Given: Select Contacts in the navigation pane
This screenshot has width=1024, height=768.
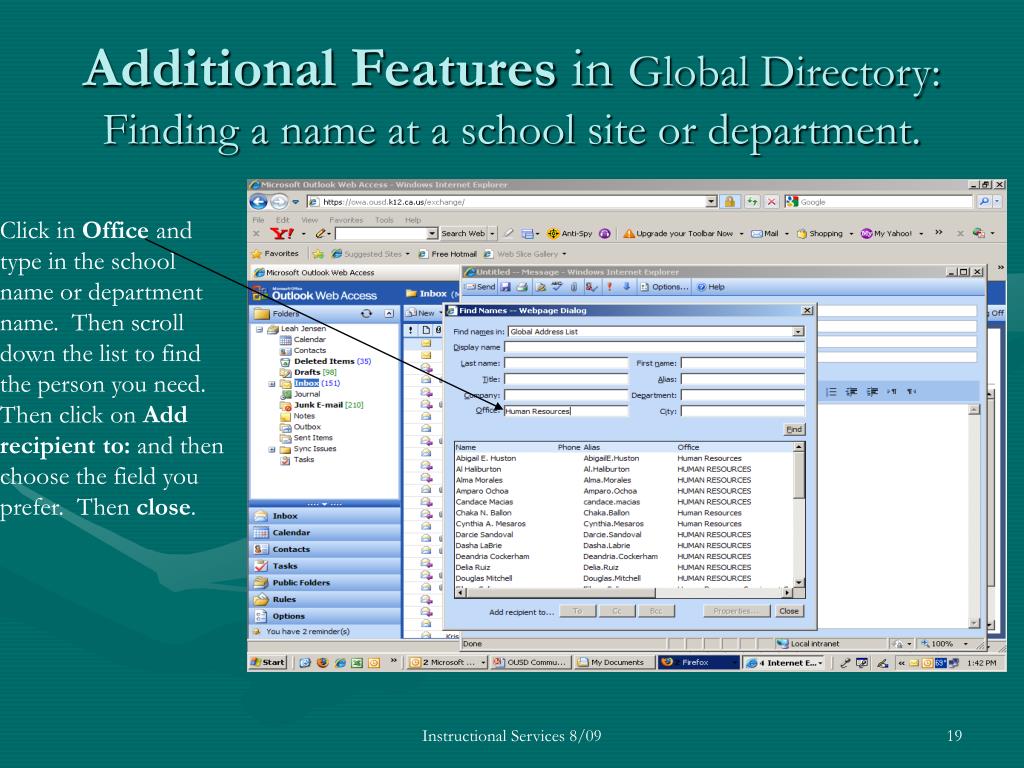Looking at the screenshot, I should [x=290, y=549].
